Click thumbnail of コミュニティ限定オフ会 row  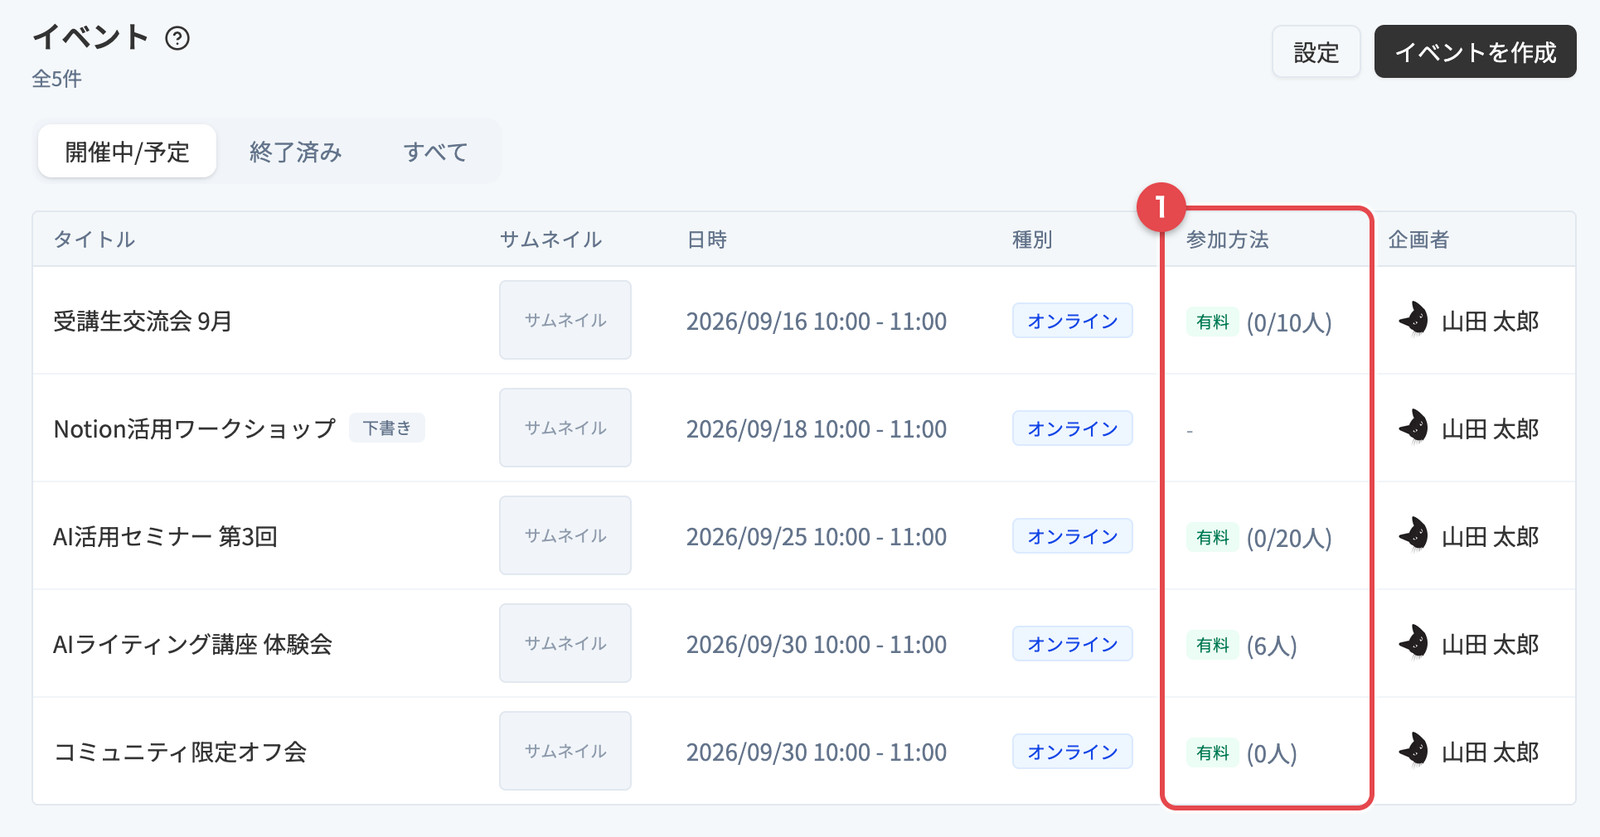(x=565, y=751)
